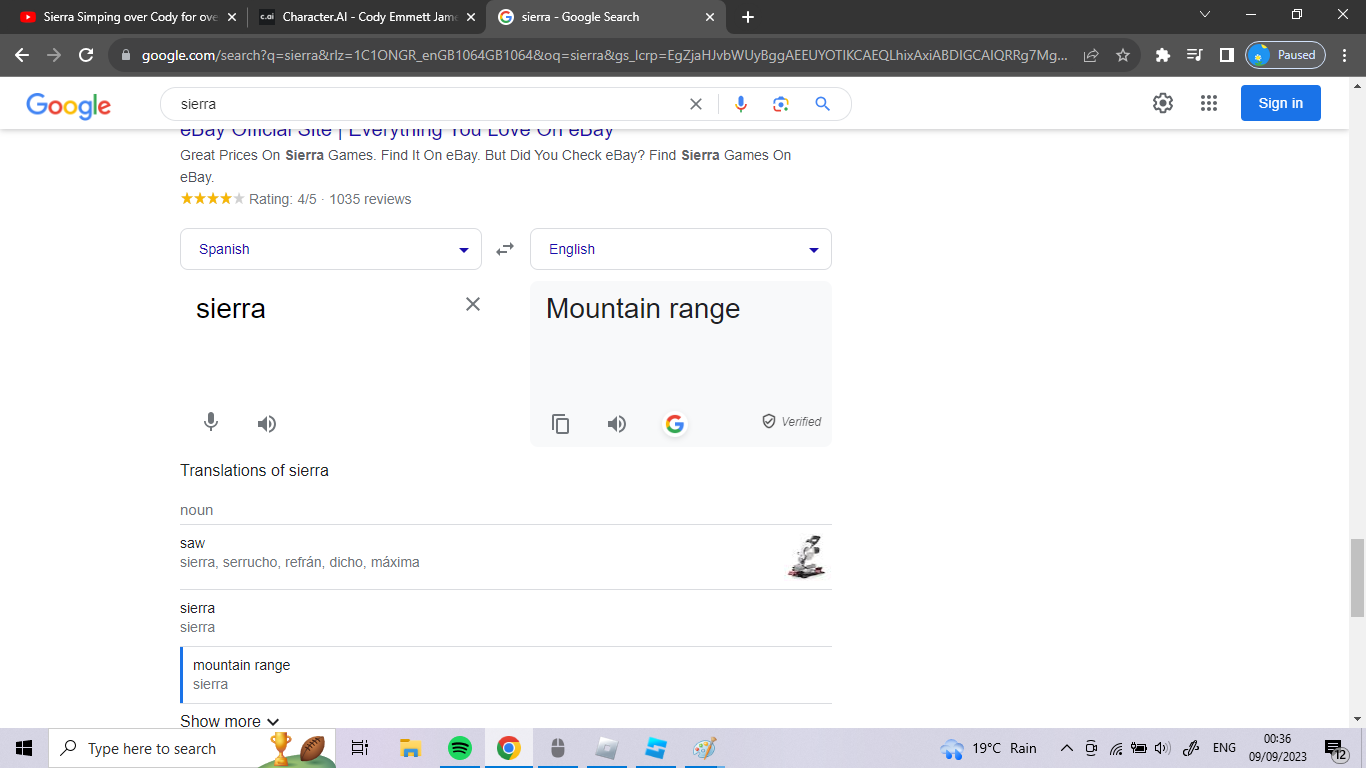The width and height of the screenshot is (1366, 768).
Task: Switch to the Character.AI Cody tab
Action: click(x=366, y=17)
